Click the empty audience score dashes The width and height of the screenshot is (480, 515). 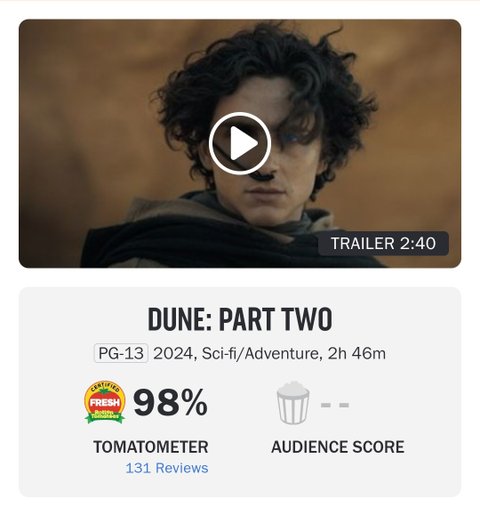tap(335, 405)
